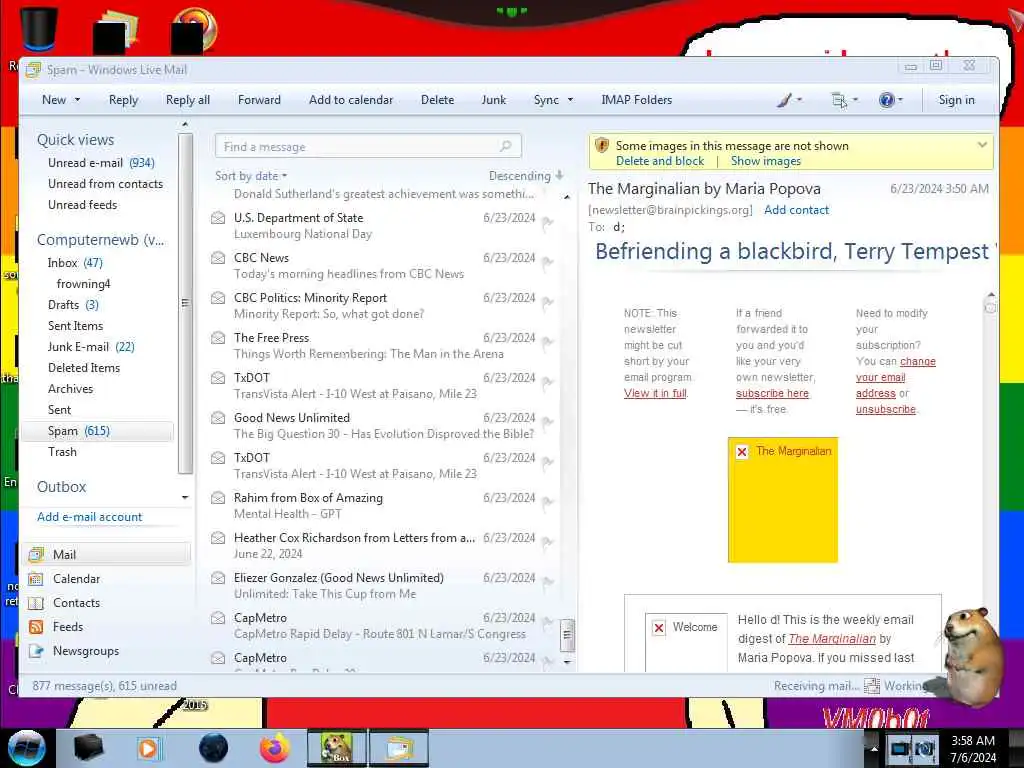Flag the U.S. Department of State message

[x=548, y=223]
